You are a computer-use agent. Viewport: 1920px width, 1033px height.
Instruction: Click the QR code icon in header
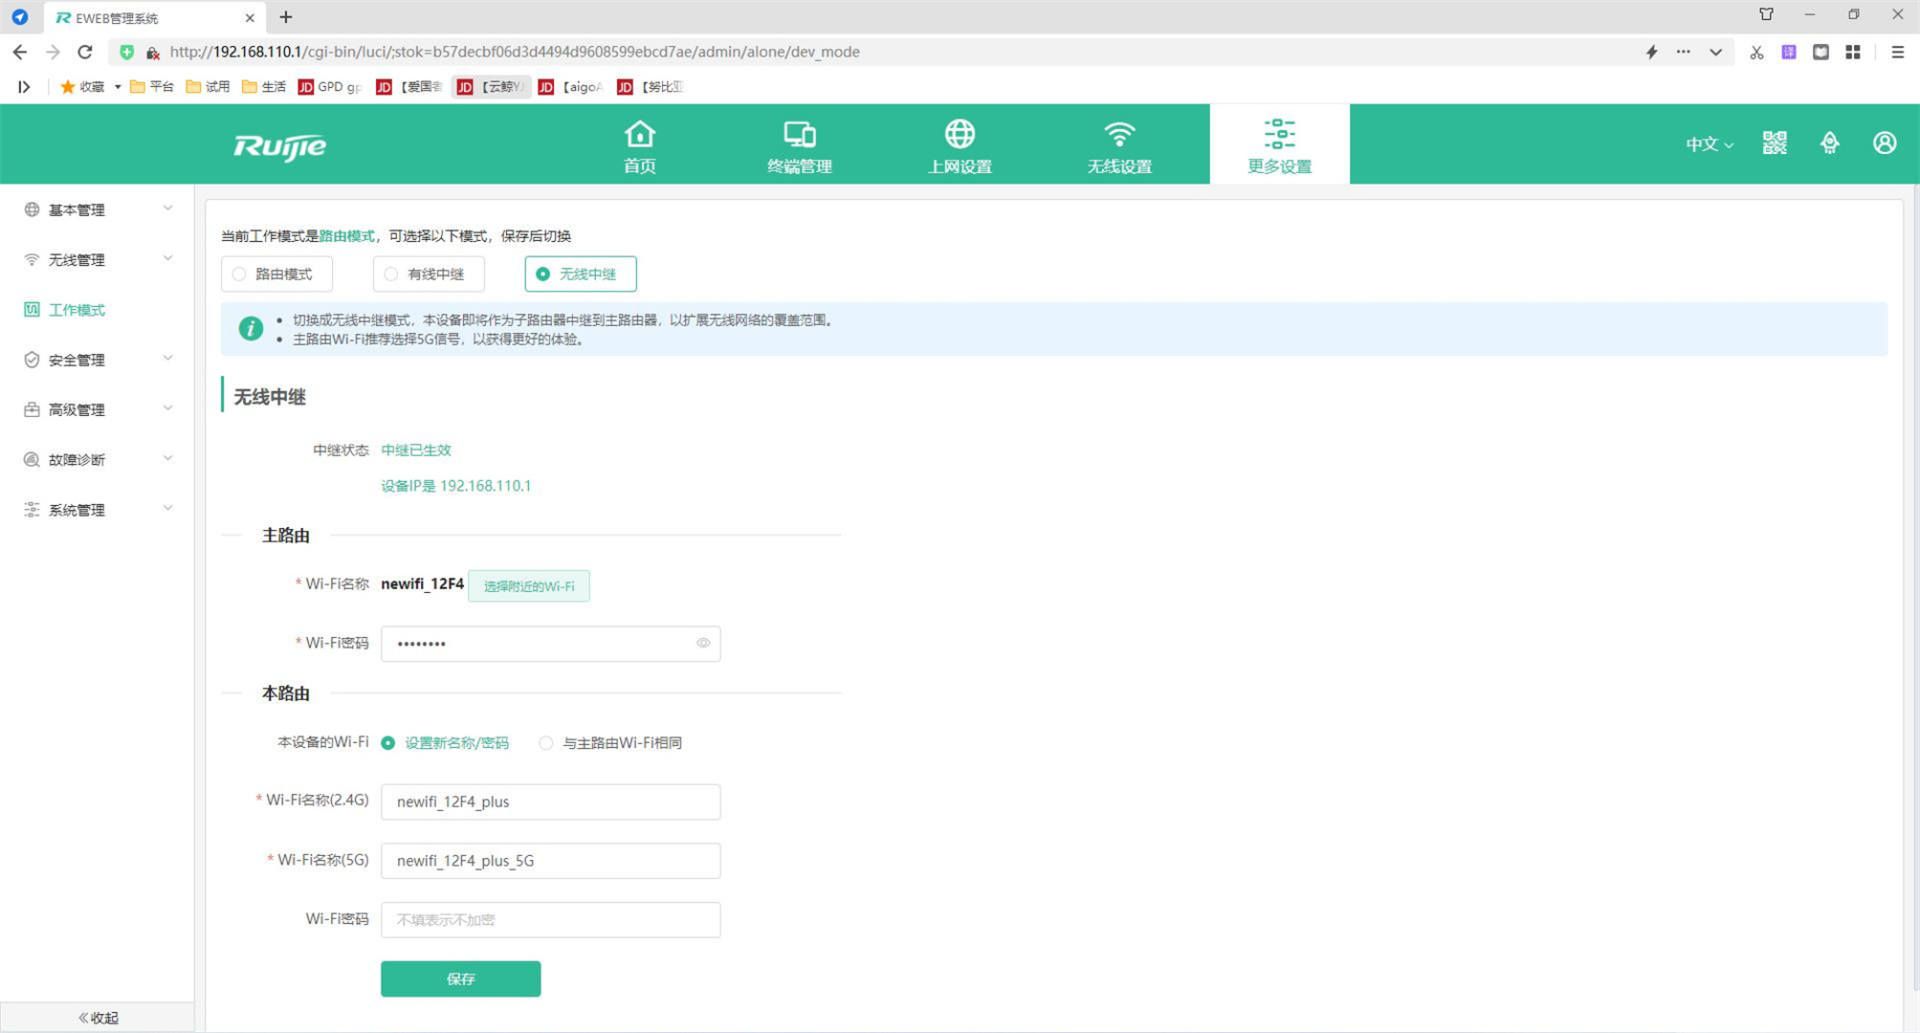(x=1774, y=143)
